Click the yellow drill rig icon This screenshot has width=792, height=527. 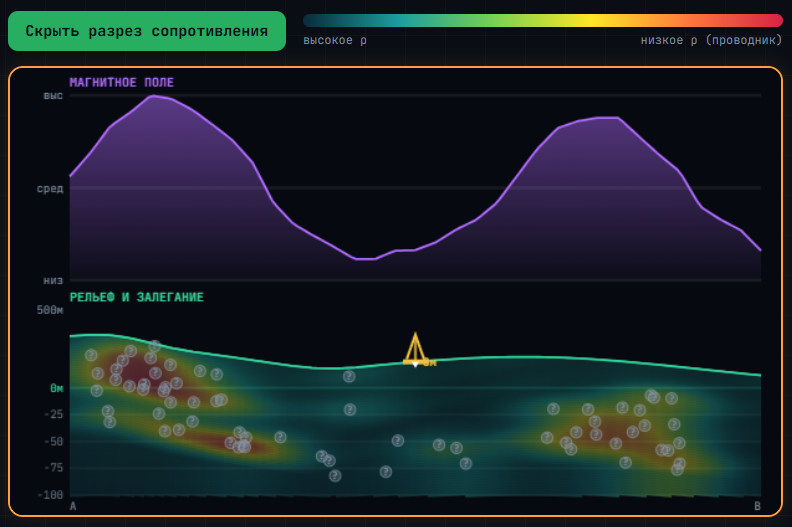click(x=415, y=348)
